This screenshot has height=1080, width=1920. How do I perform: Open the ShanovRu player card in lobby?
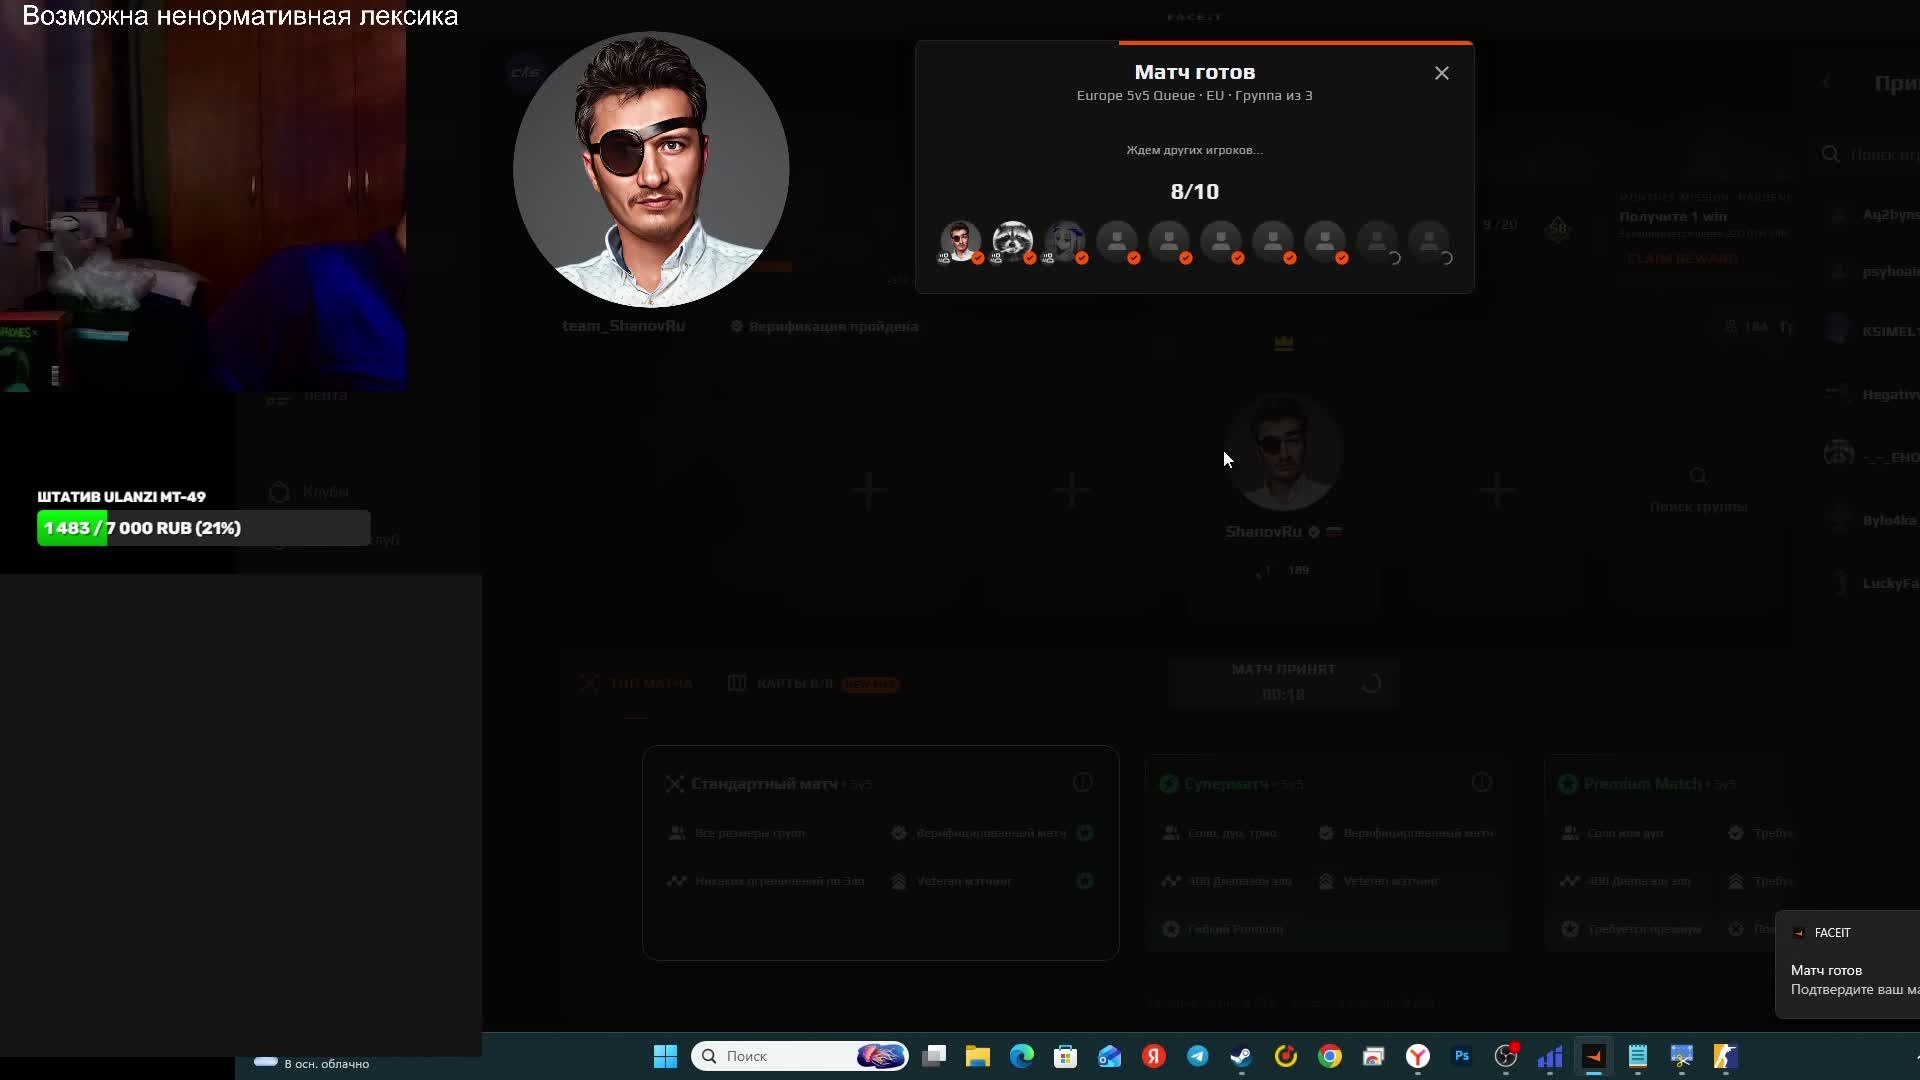coord(1283,490)
